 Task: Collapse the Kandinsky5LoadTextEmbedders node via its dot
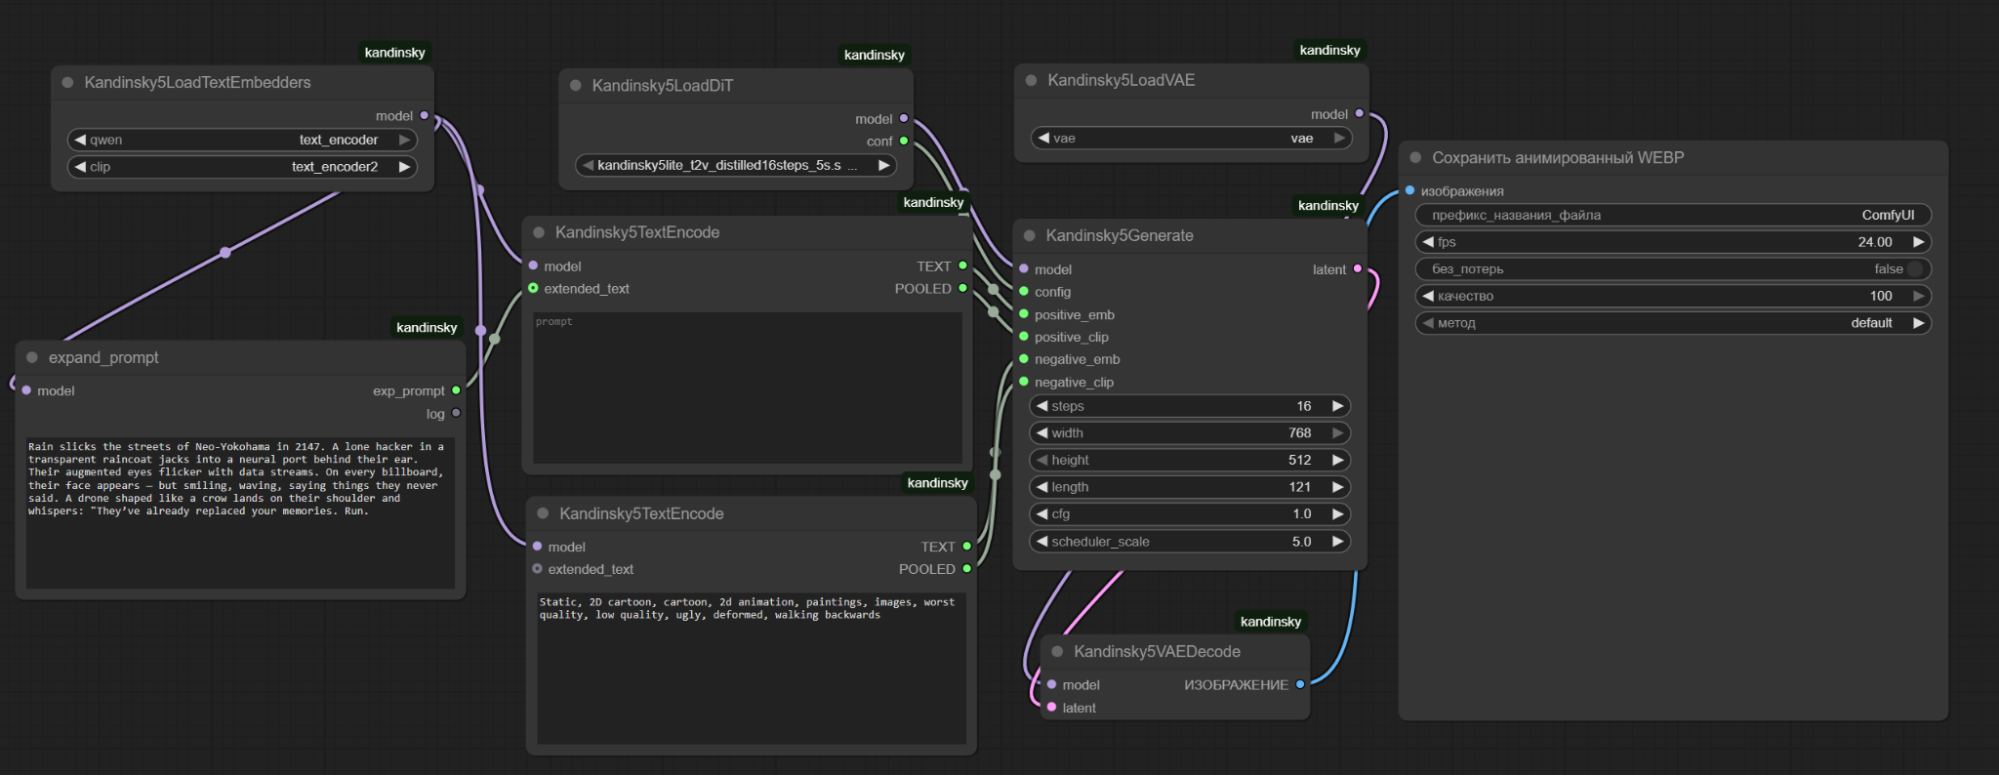68,83
